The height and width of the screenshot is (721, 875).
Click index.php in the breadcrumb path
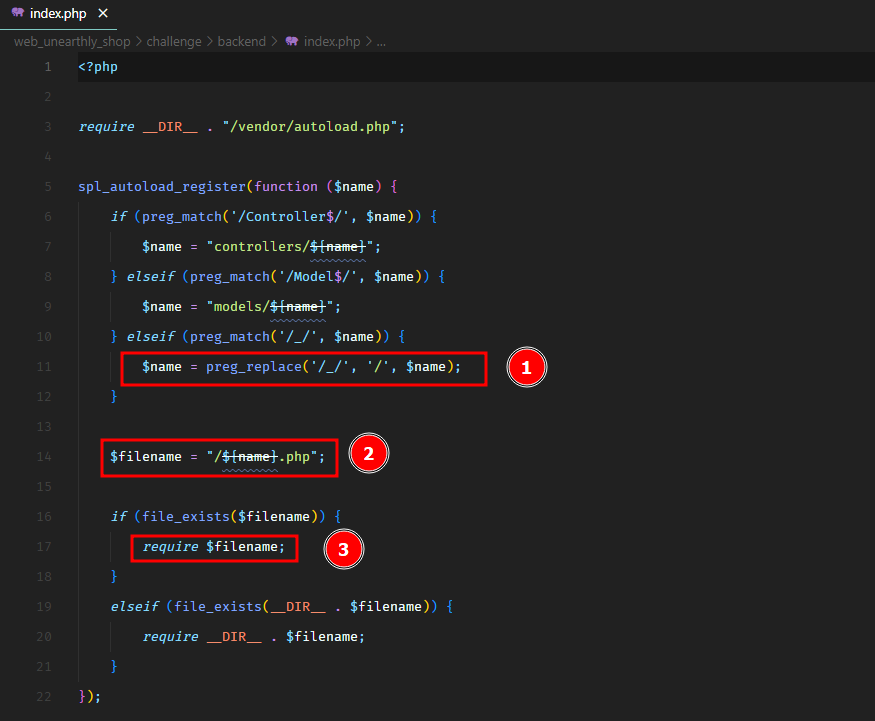point(331,42)
